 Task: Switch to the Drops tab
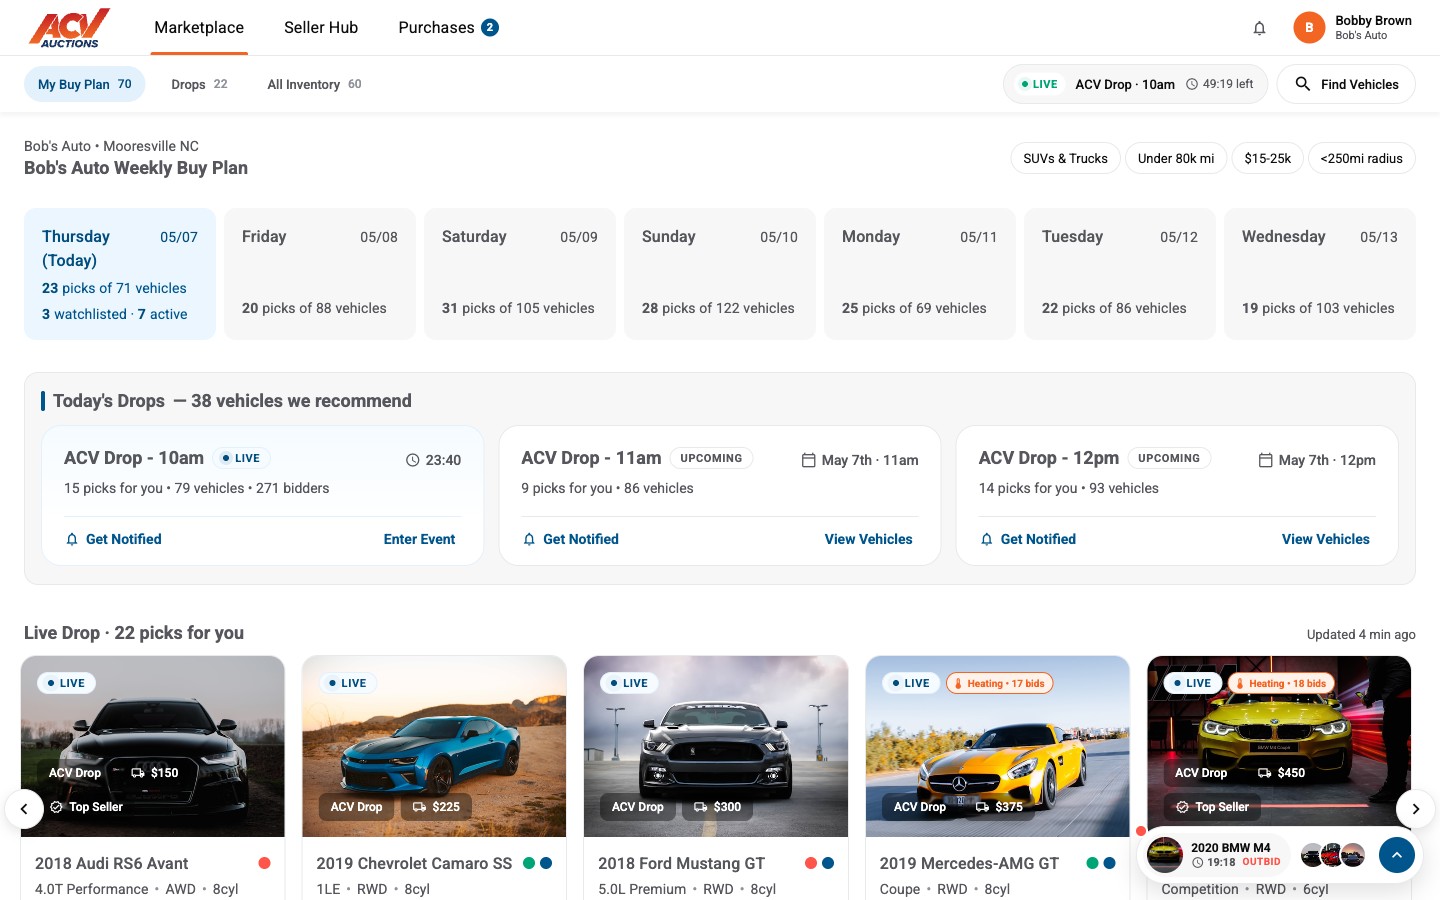coord(199,84)
